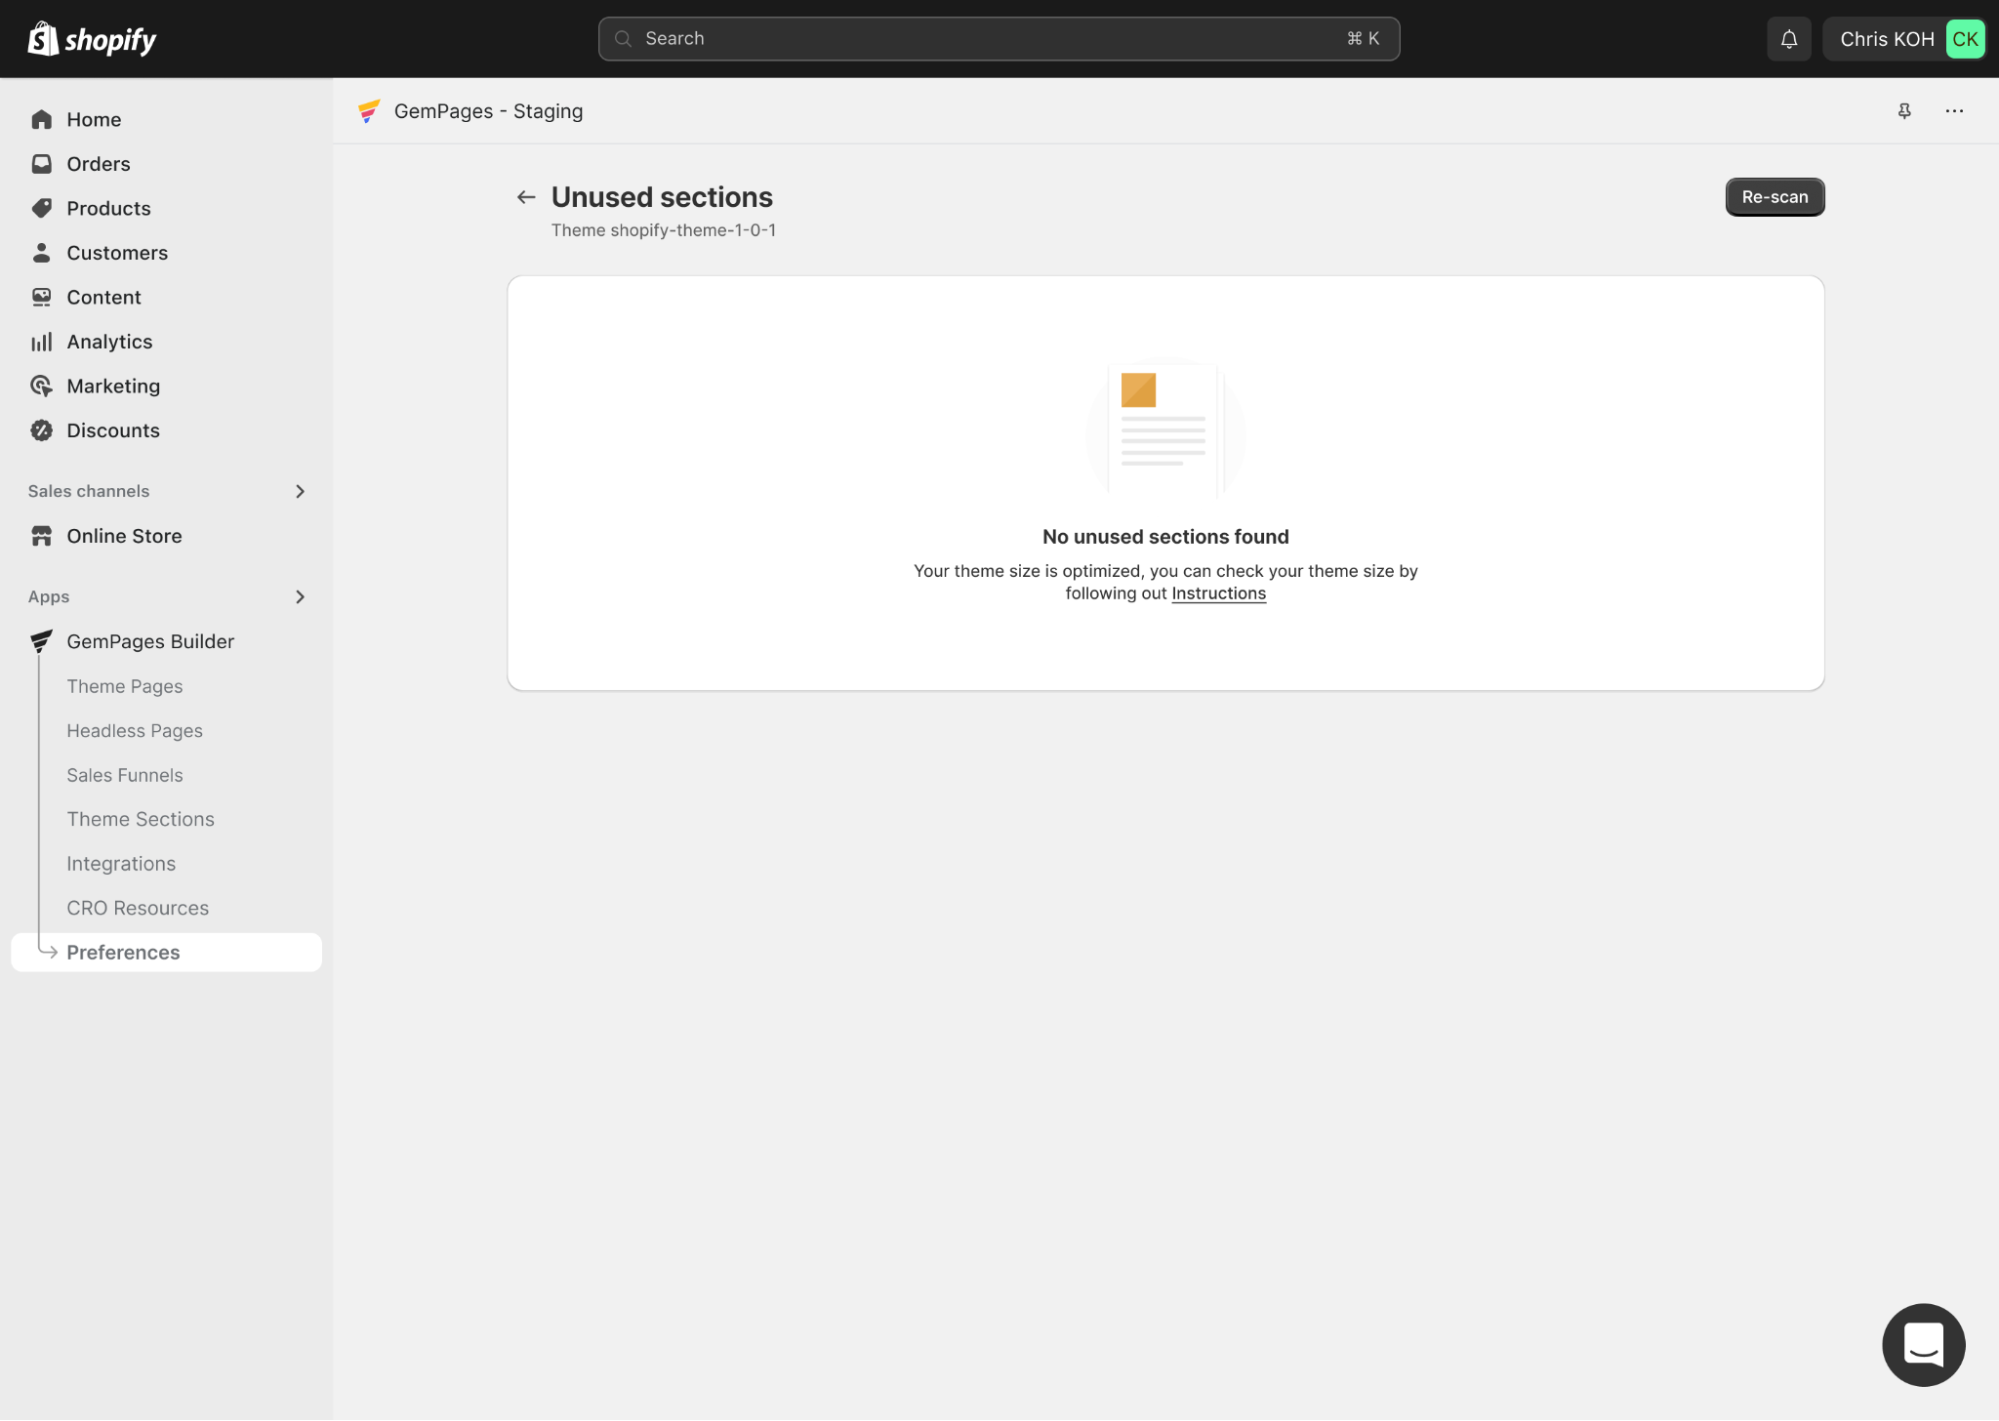Click the CK user avatar
Image resolution: width=1999 pixels, height=1421 pixels.
(1964, 39)
